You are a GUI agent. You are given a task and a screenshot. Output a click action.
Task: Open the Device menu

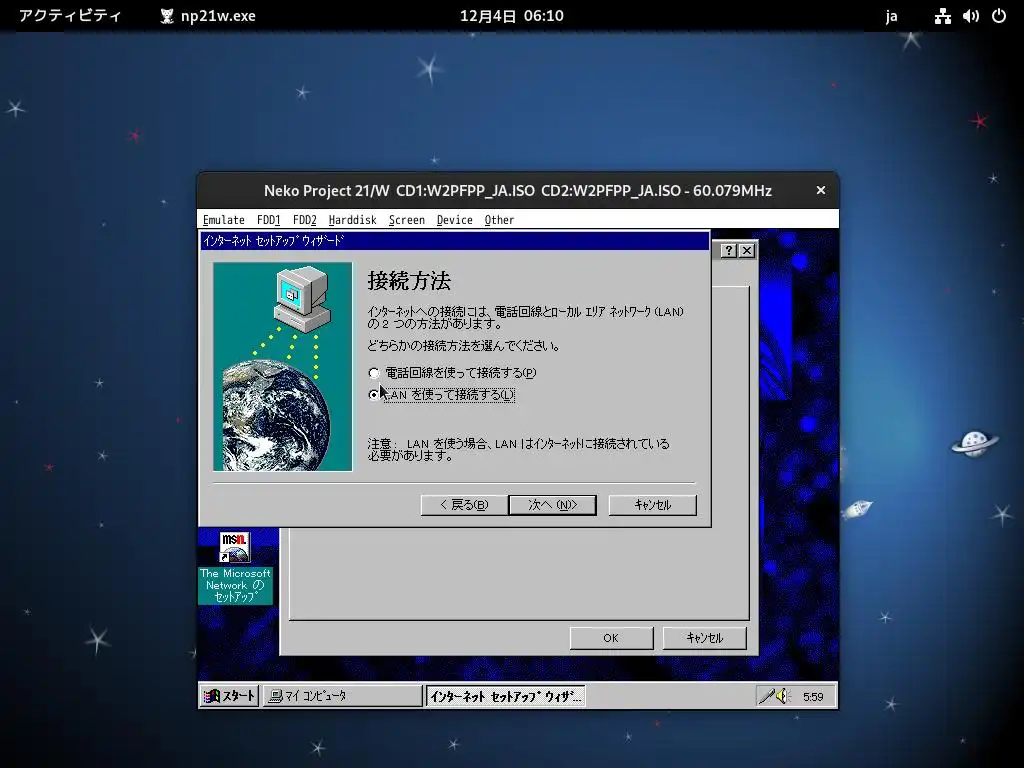click(455, 220)
